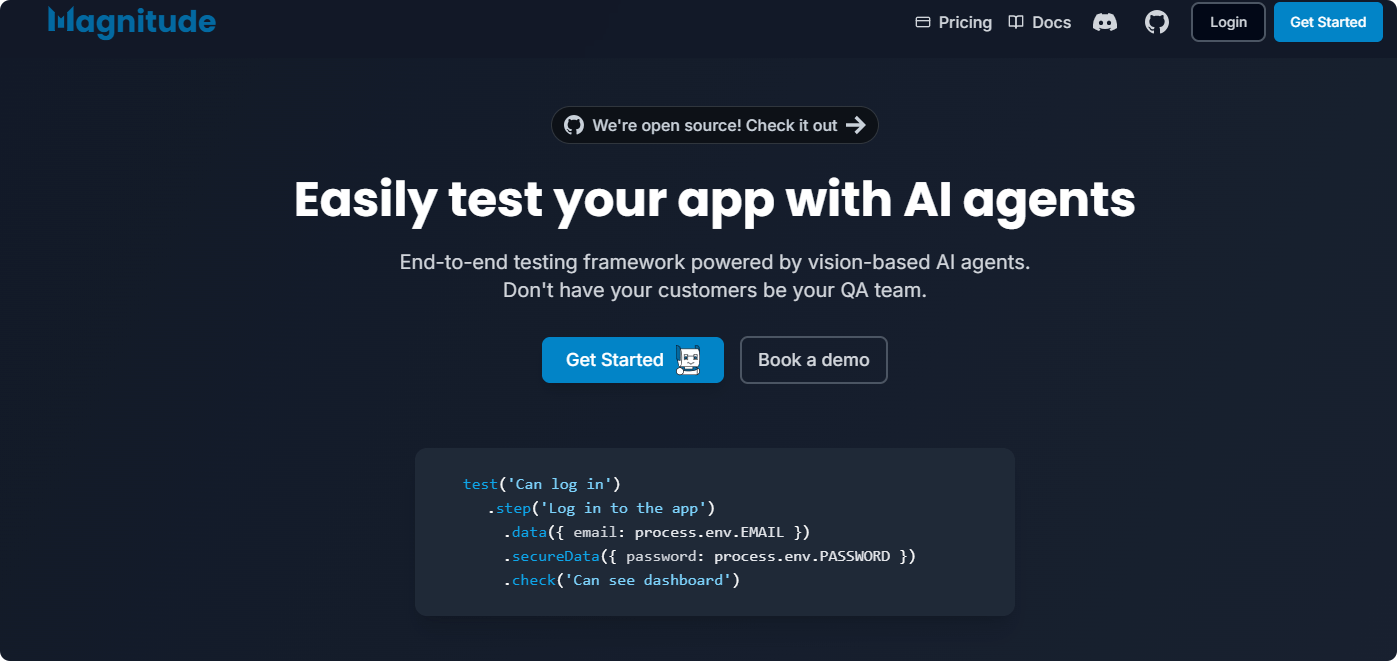Click the credit card icon beside Pricing
Image resolution: width=1397 pixels, height=661 pixels.
(x=923, y=22)
